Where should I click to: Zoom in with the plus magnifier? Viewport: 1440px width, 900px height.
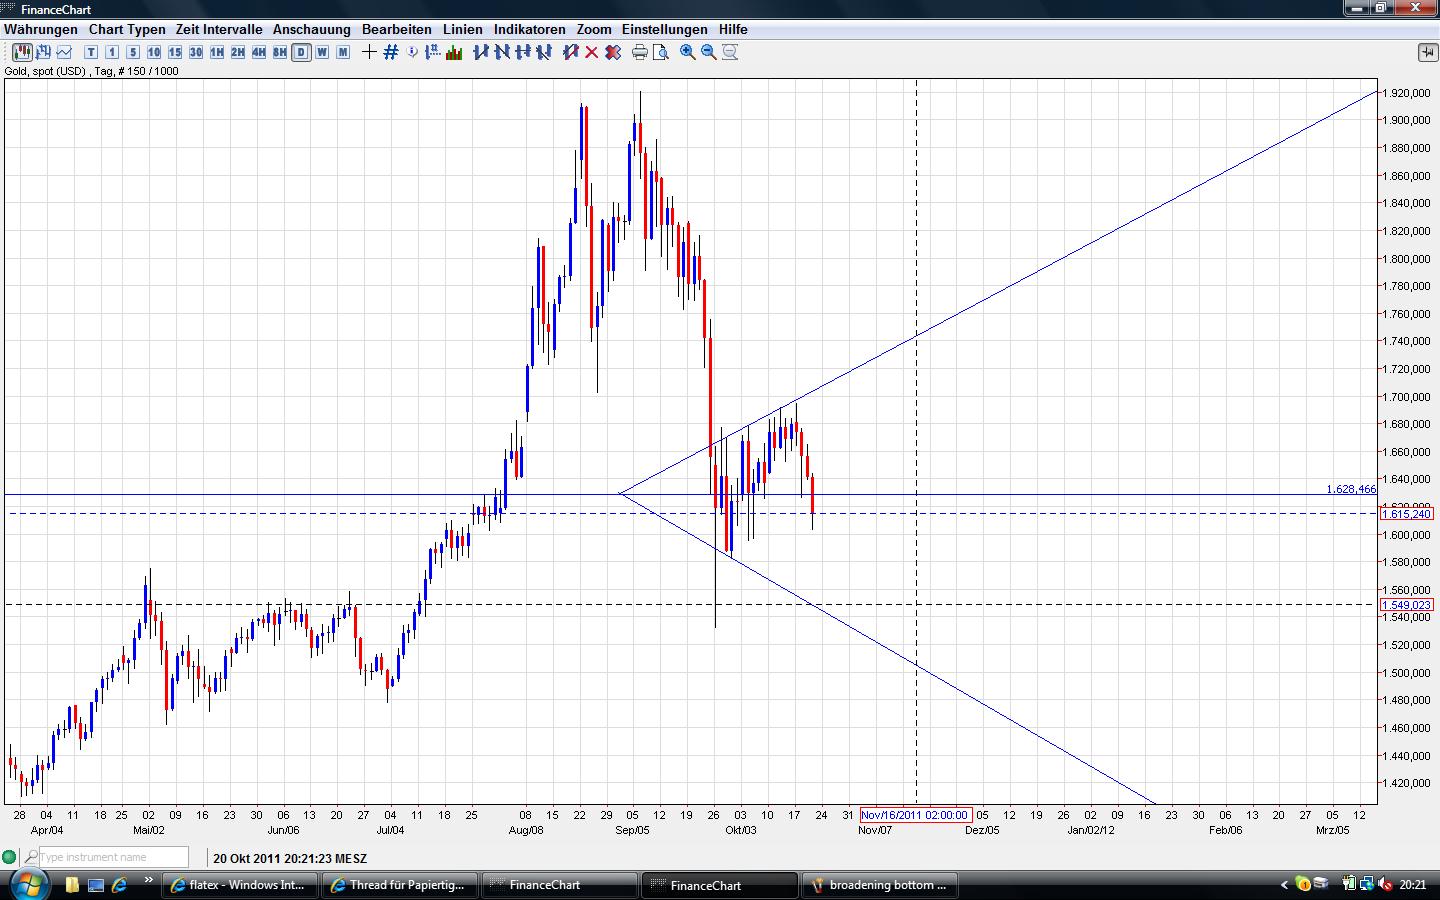[x=688, y=52]
